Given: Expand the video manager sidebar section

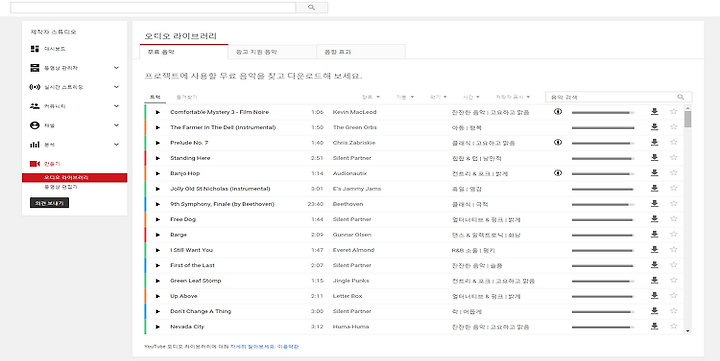Looking at the screenshot, I should pyautogui.click(x=116, y=68).
